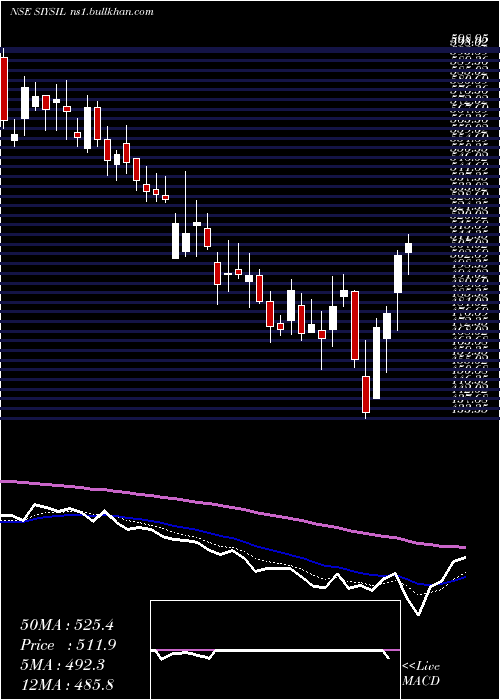Click the 508.05 top price axis label
This screenshot has width=500, height=700.
click(x=468, y=42)
